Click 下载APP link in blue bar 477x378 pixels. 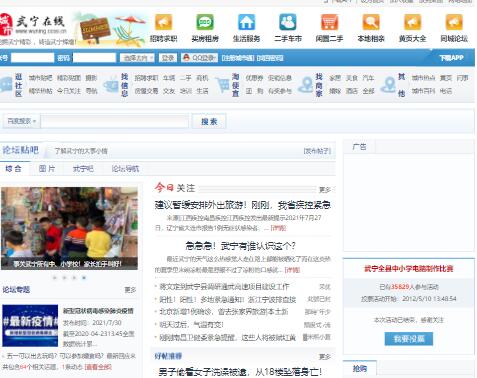[451, 58]
